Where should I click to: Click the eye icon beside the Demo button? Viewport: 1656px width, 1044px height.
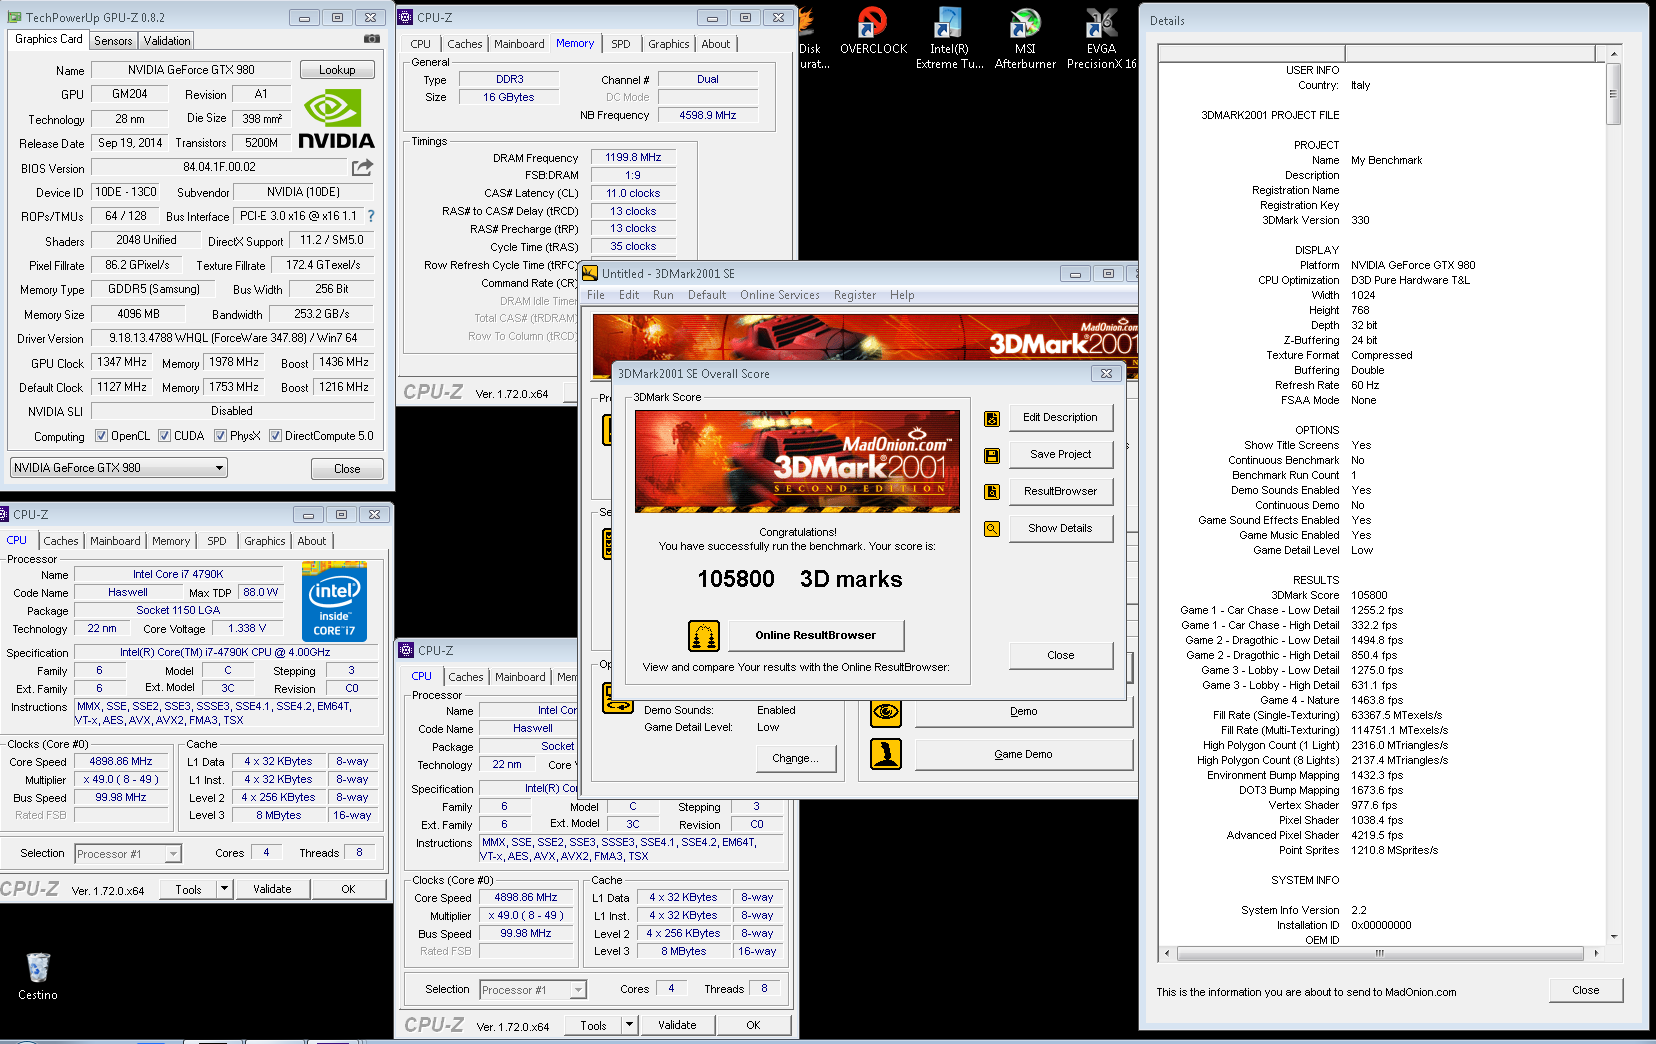point(886,712)
